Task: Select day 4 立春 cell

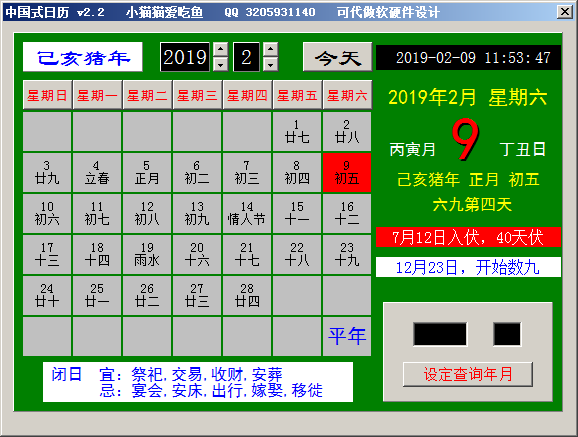Action: (x=97, y=172)
